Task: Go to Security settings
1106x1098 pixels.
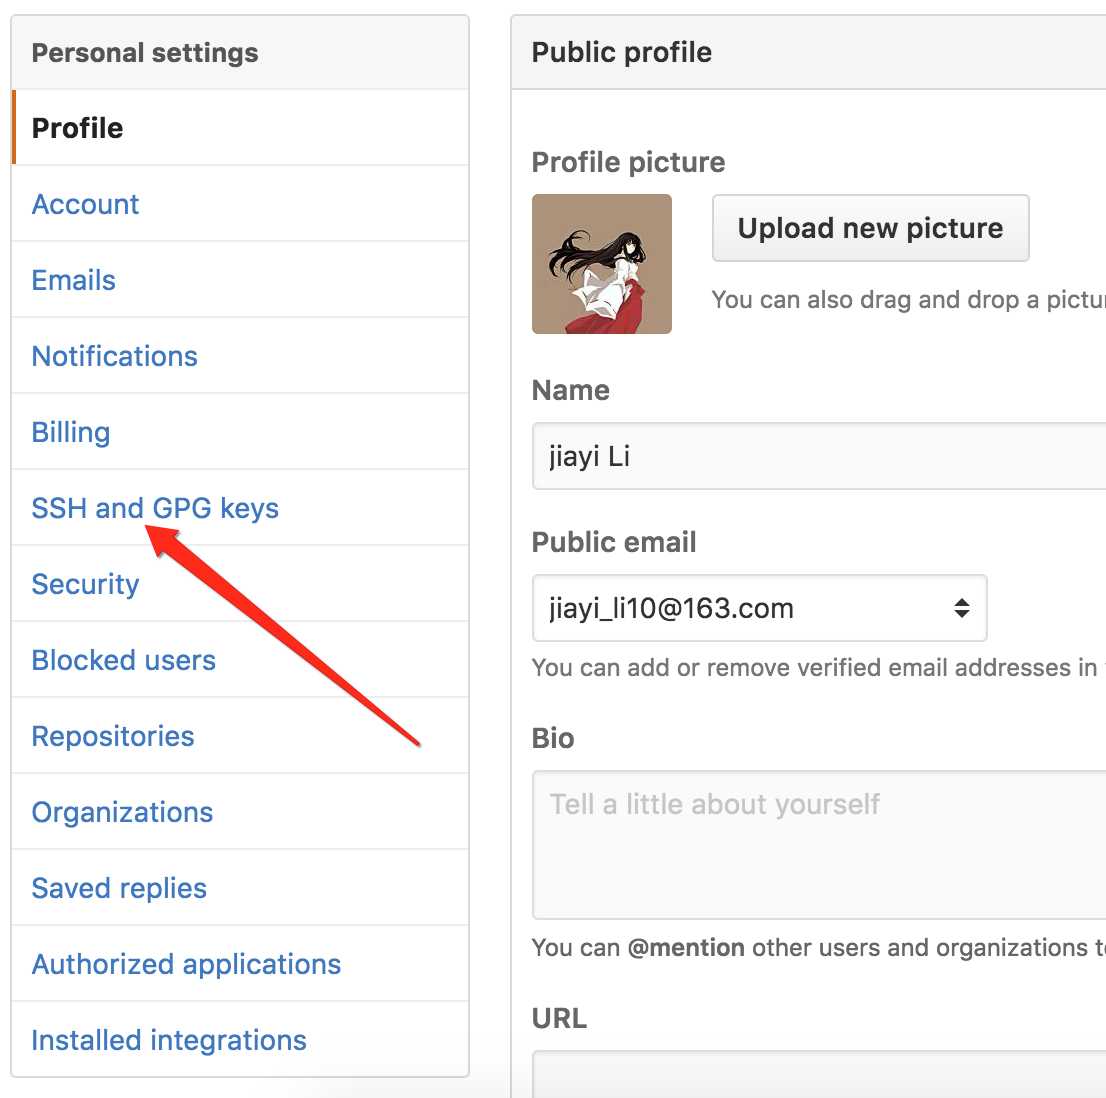Action: pyautogui.click(x=240, y=584)
